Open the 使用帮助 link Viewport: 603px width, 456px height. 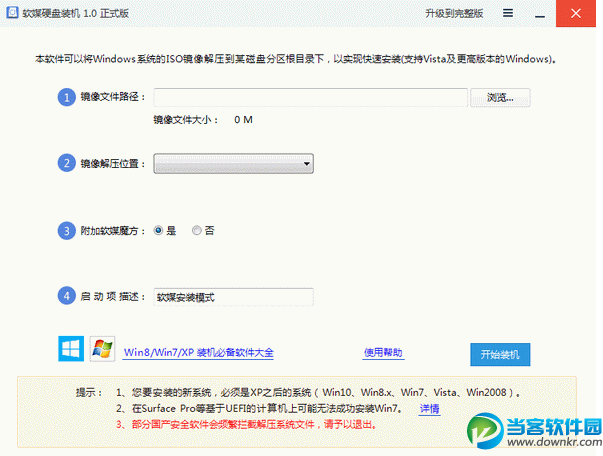(x=383, y=353)
